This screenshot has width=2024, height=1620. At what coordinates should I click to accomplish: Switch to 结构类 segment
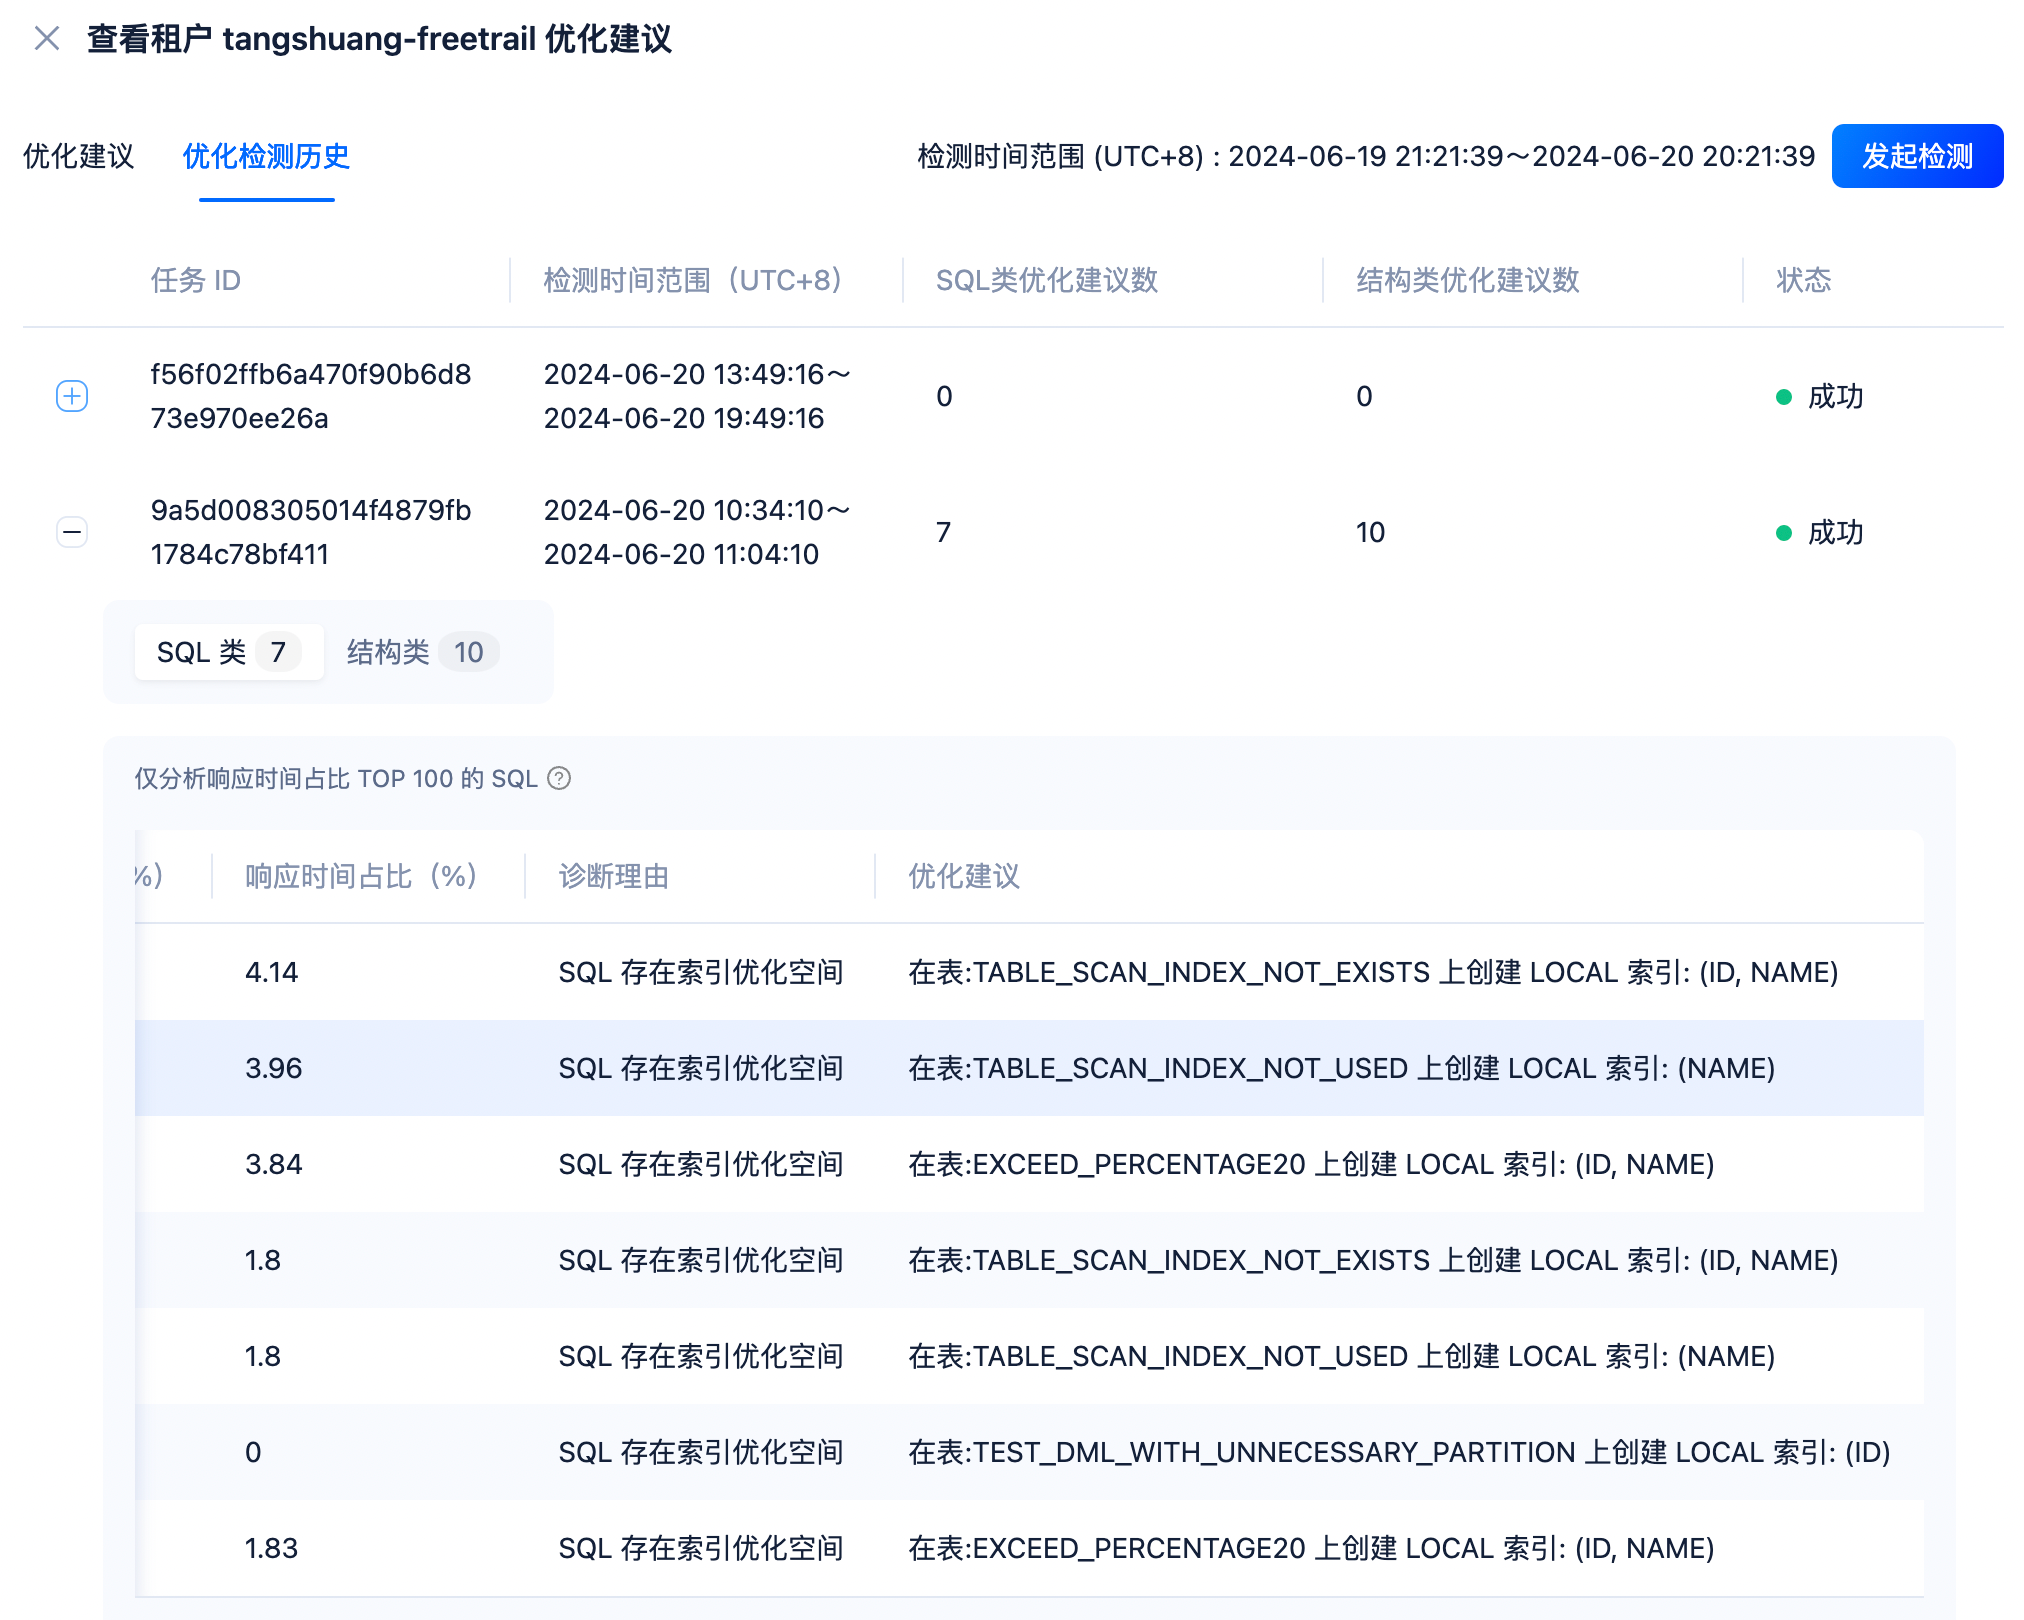(416, 652)
